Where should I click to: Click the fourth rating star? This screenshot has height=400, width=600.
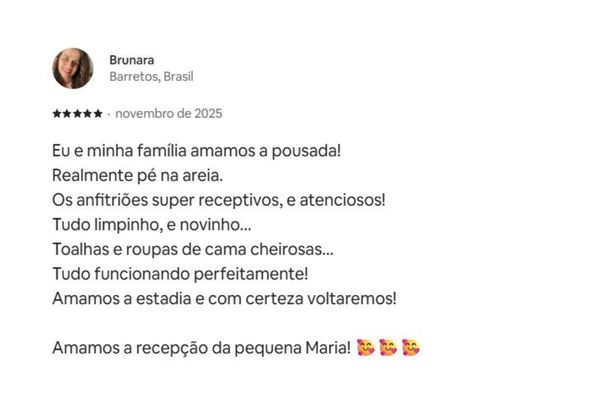[87, 114]
